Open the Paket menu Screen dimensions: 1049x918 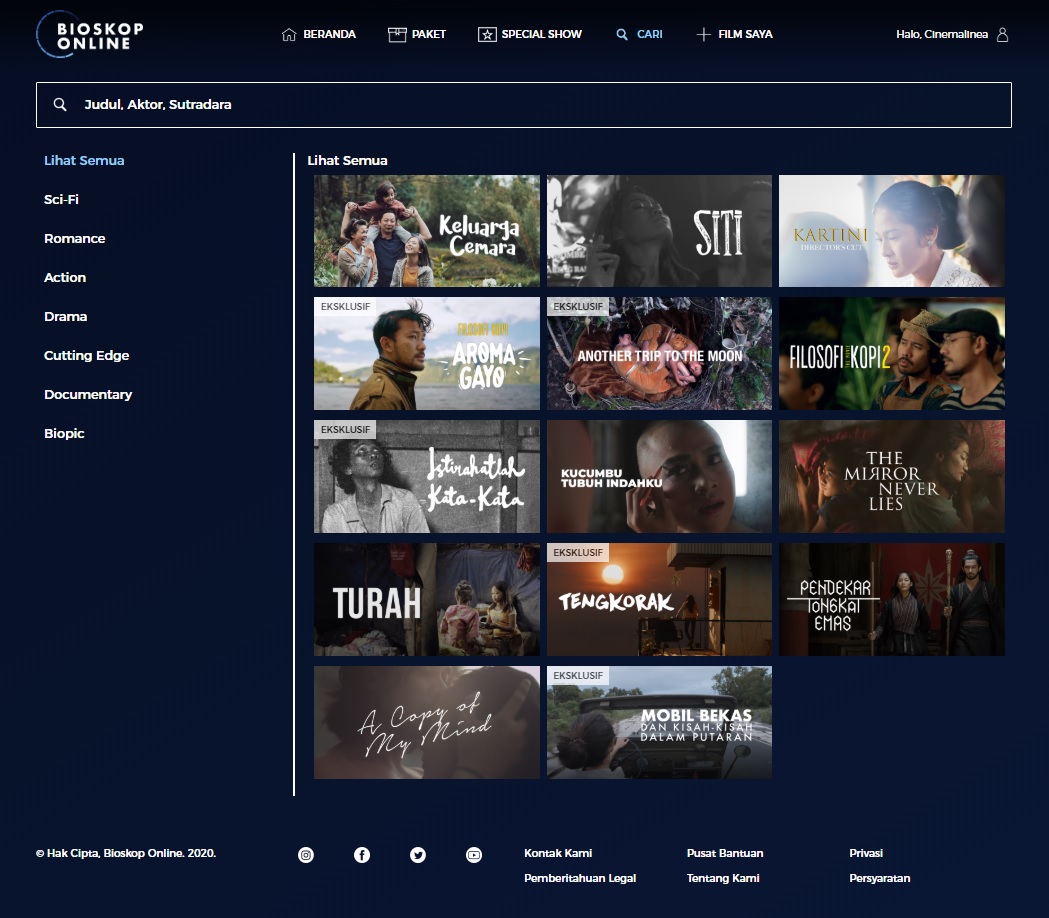click(x=429, y=34)
